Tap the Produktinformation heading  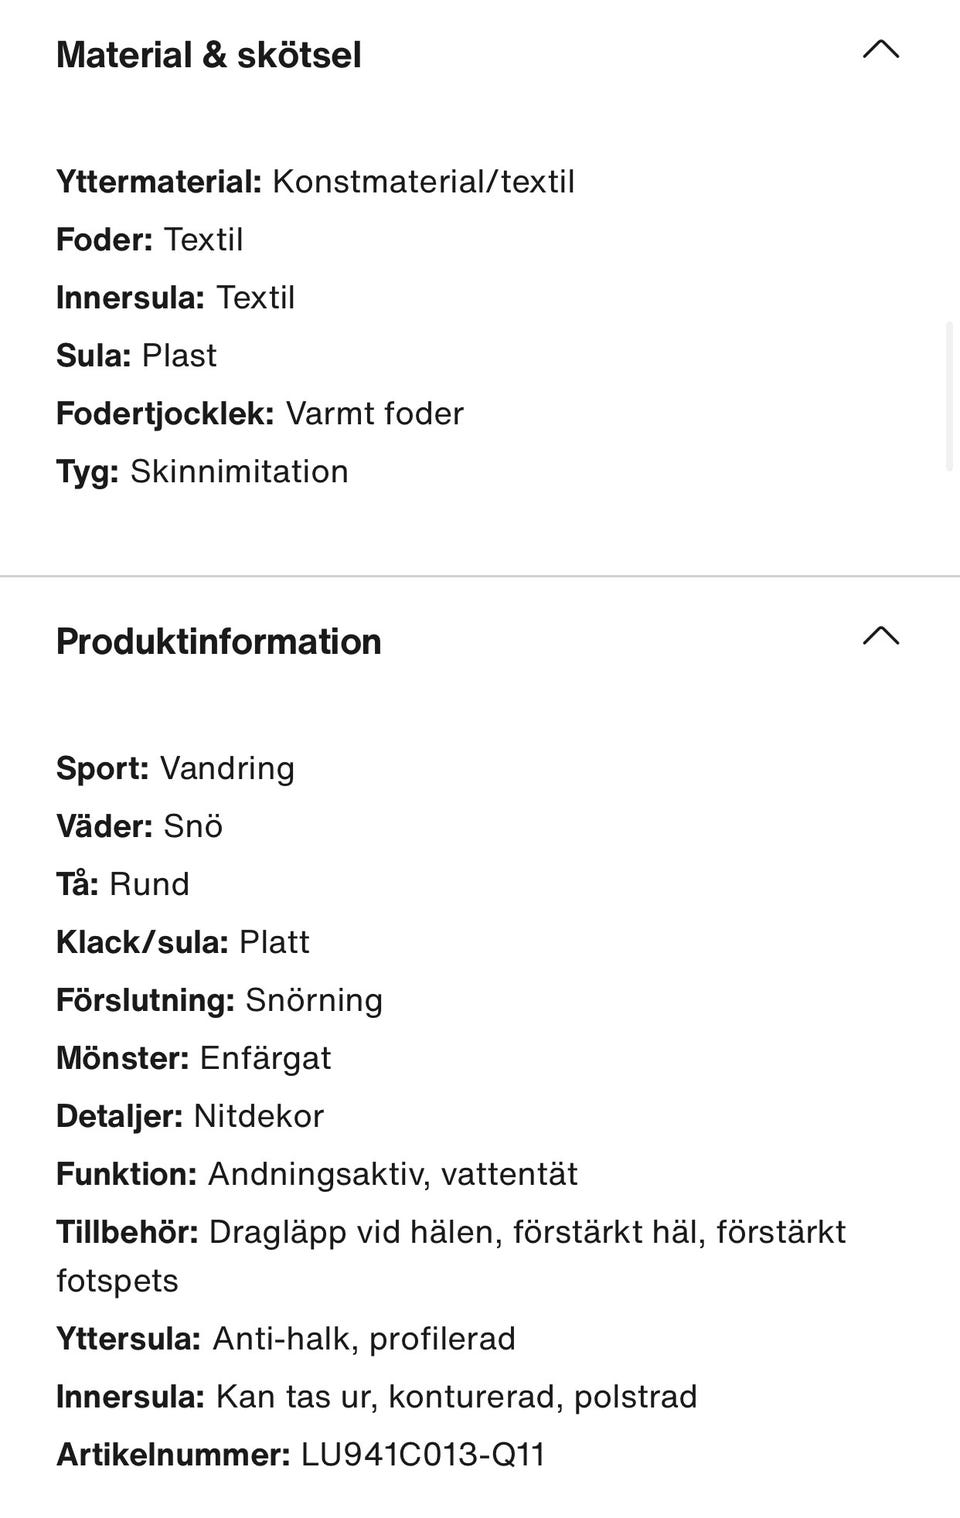click(218, 642)
